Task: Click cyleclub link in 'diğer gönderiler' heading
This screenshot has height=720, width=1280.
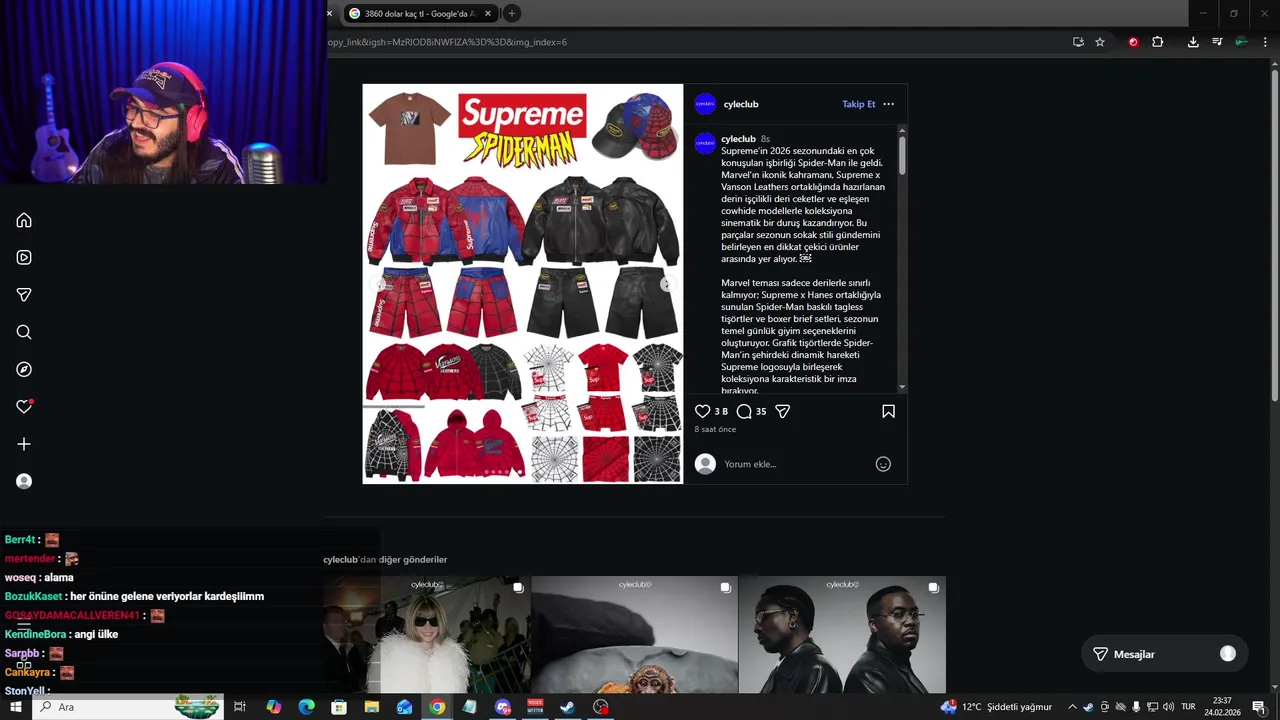Action: pos(340,560)
